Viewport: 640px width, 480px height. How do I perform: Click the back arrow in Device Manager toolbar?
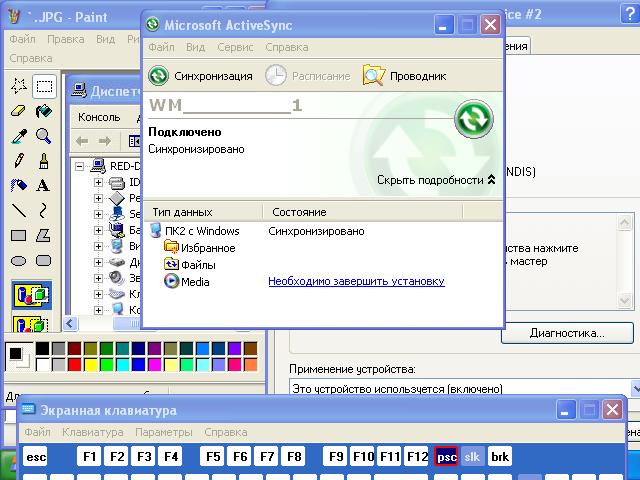[82, 141]
